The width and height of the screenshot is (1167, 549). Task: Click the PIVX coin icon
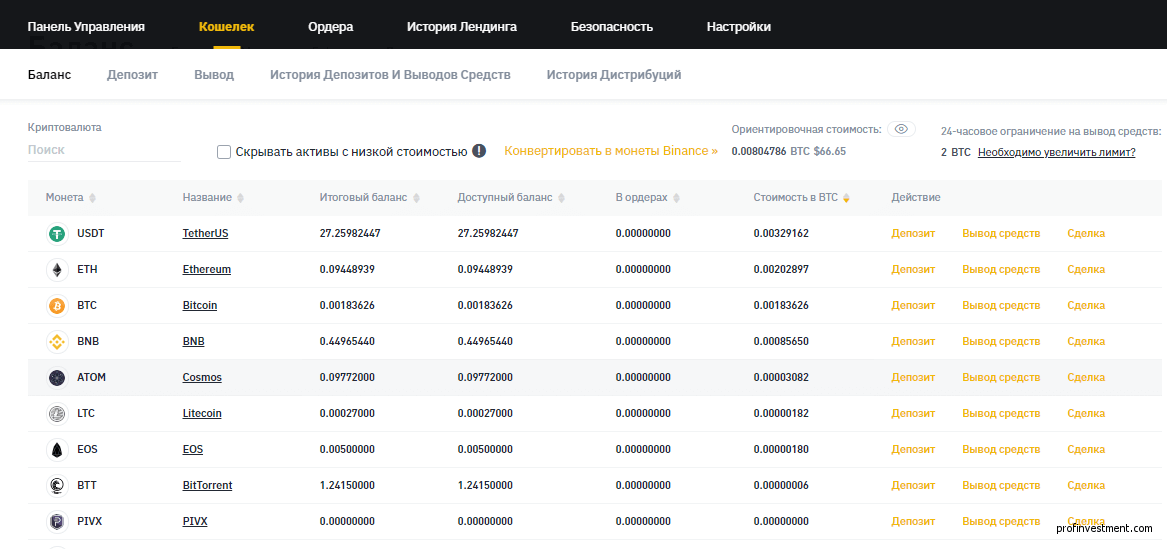[57, 521]
